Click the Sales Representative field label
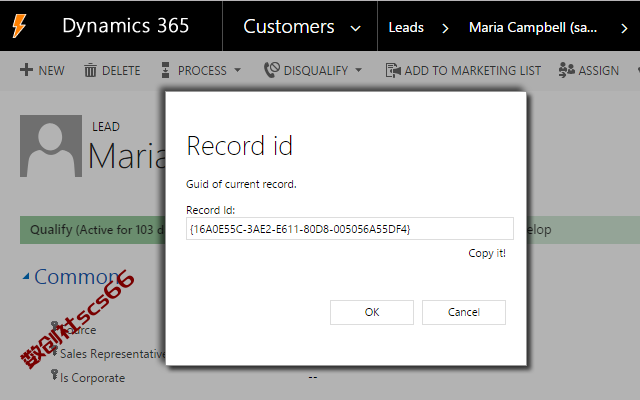The height and width of the screenshot is (400, 640). pos(113,353)
